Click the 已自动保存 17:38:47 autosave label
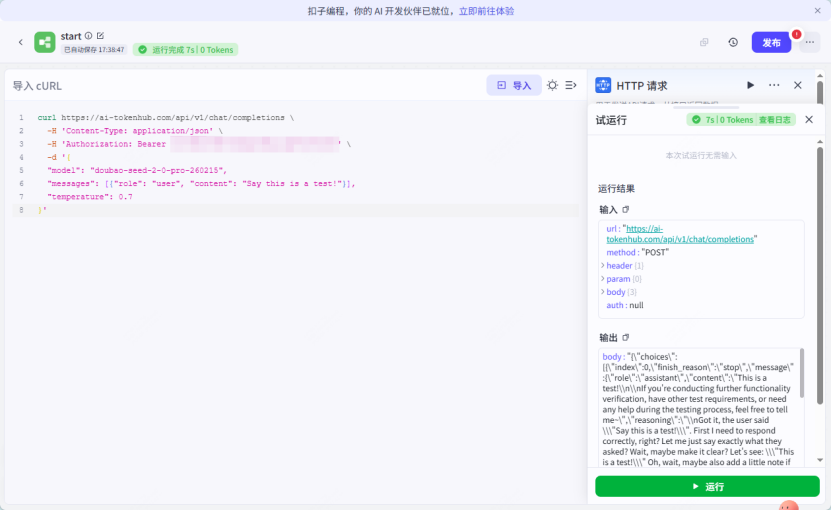 coord(94,50)
